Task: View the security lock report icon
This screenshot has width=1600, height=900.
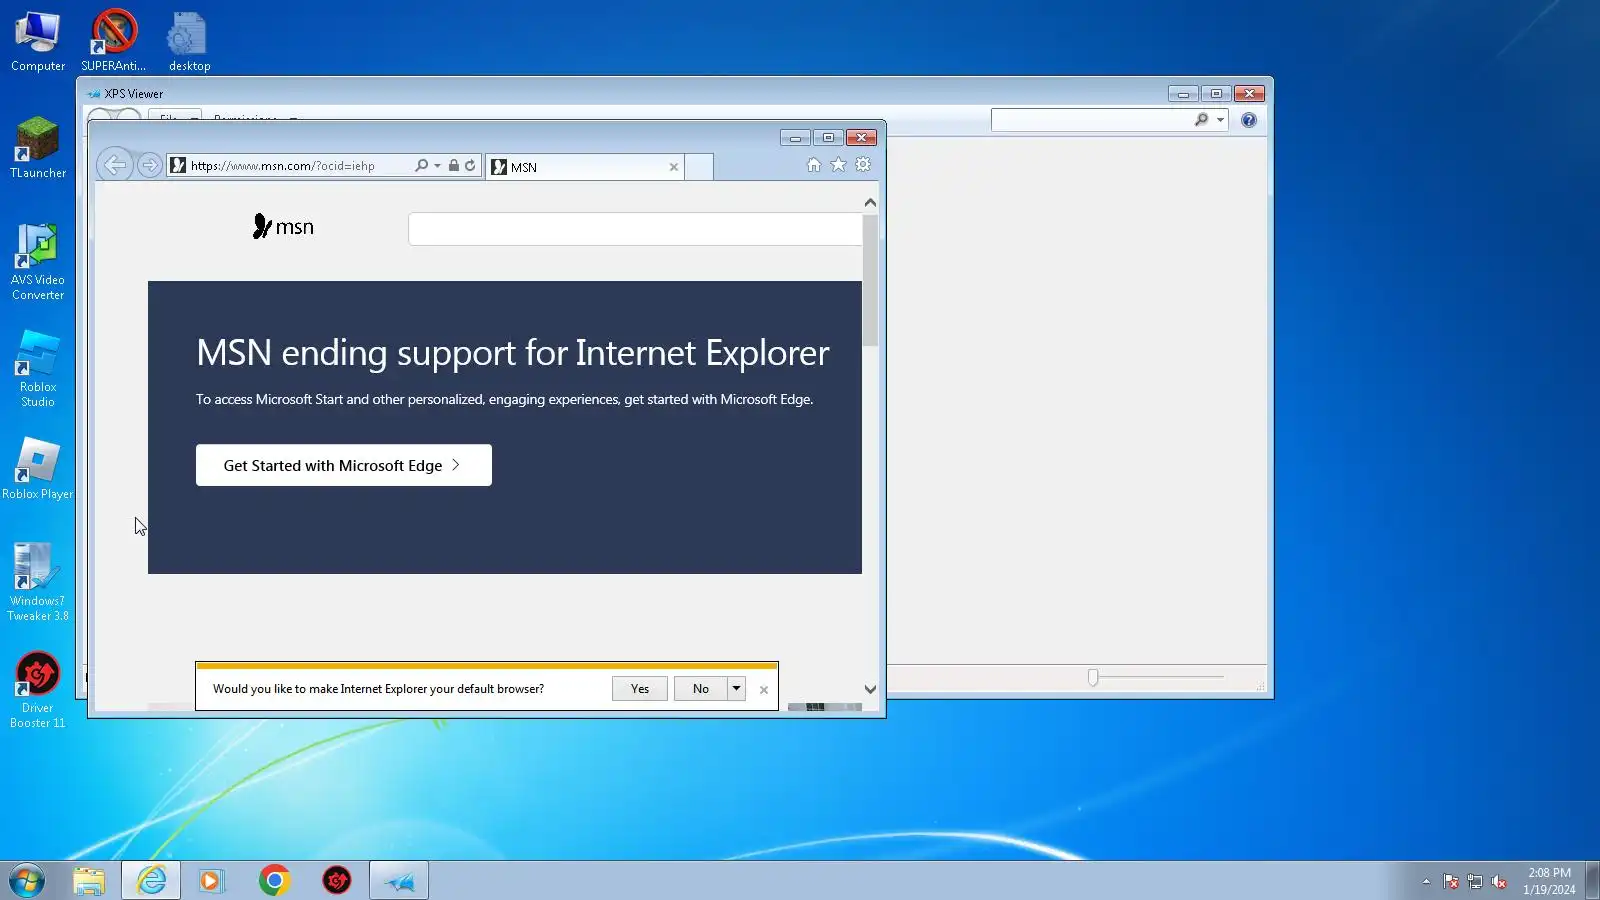Action: 454,166
